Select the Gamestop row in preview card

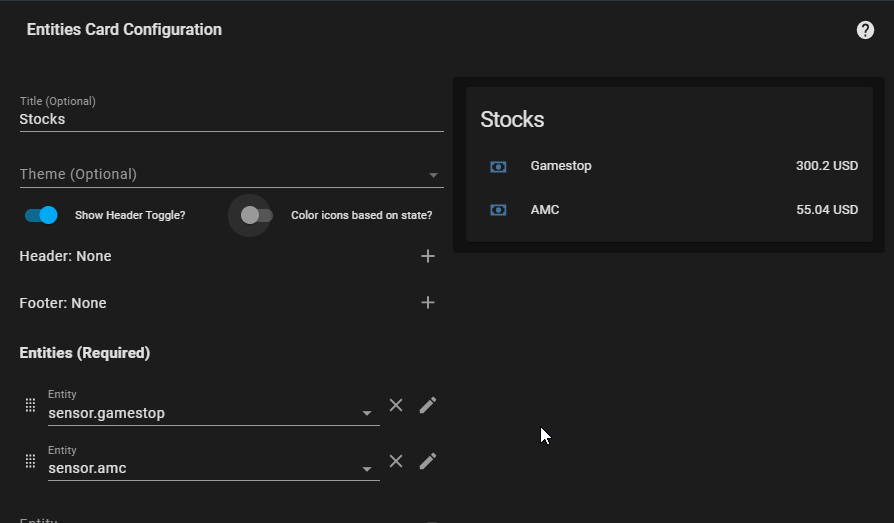[669, 166]
